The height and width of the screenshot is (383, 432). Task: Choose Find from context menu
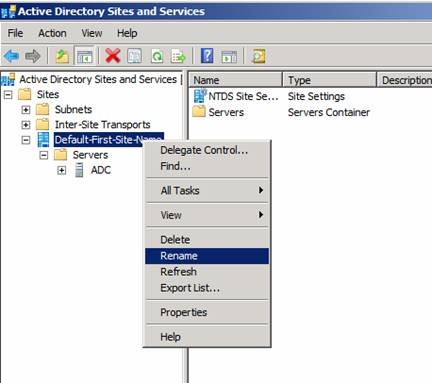pyautogui.click(x=207, y=166)
